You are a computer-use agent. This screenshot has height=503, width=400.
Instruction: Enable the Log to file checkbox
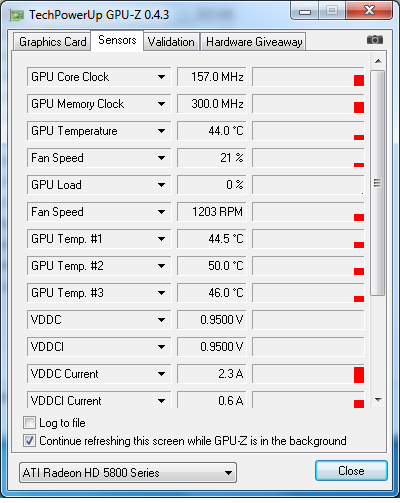click(x=29, y=423)
